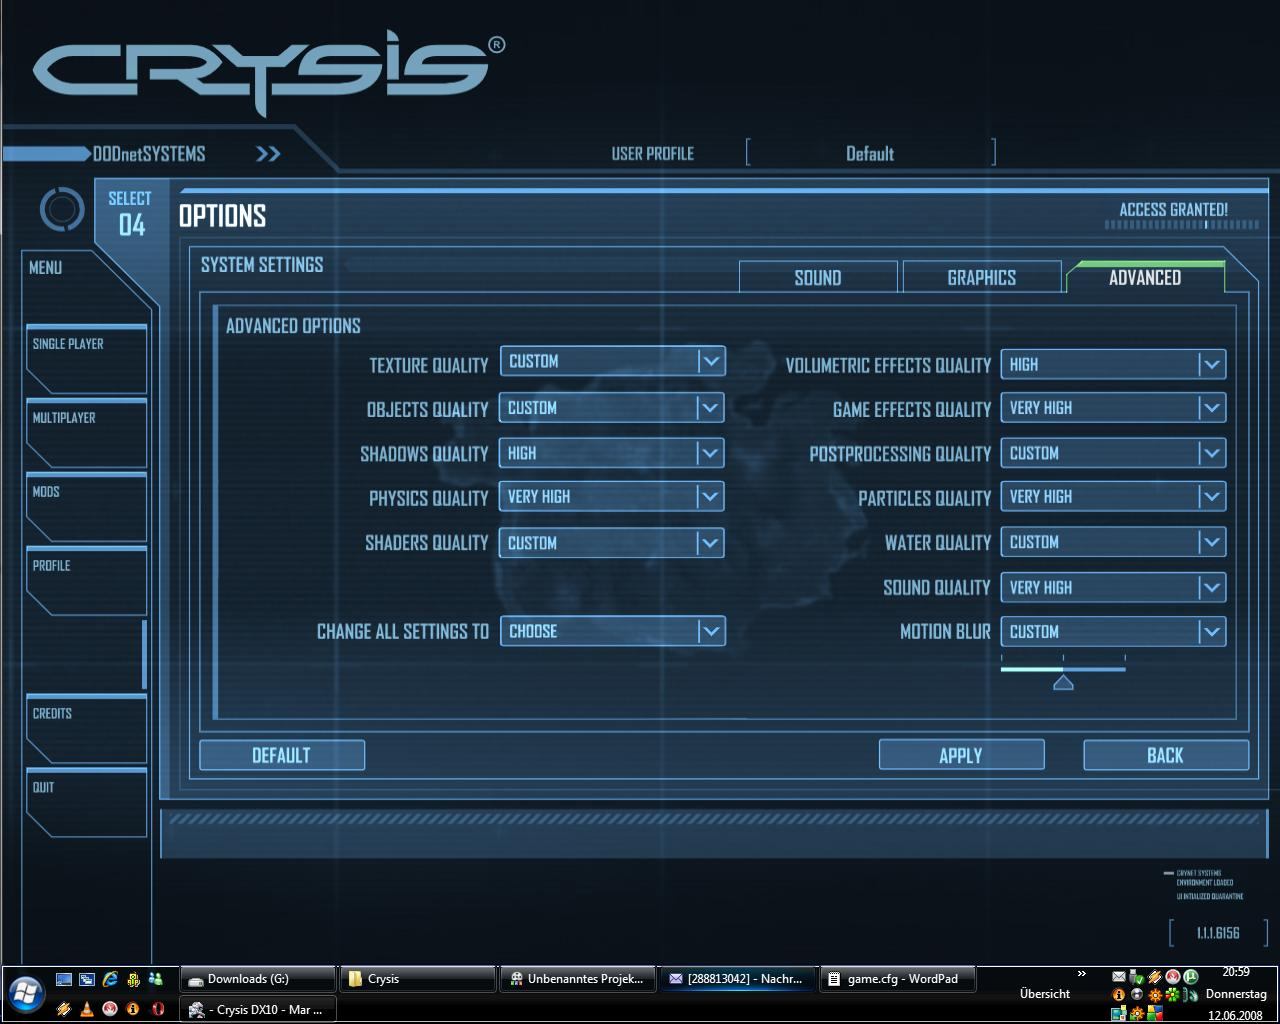1280x1024 pixels.
Task: Click the Switch Between Windows quick launch icon
Action: pyautogui.click(x=87, y=979)
